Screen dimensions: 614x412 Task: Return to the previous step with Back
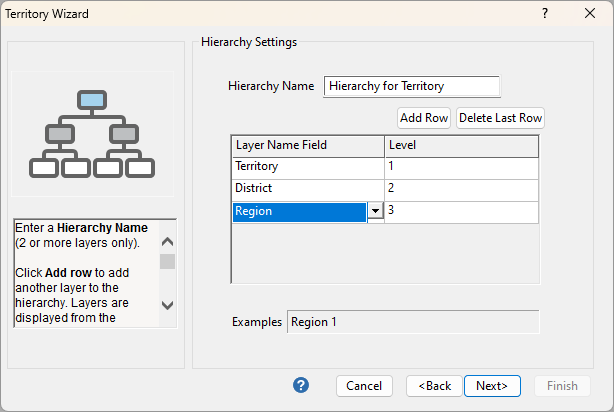click(x=434, y=386)
